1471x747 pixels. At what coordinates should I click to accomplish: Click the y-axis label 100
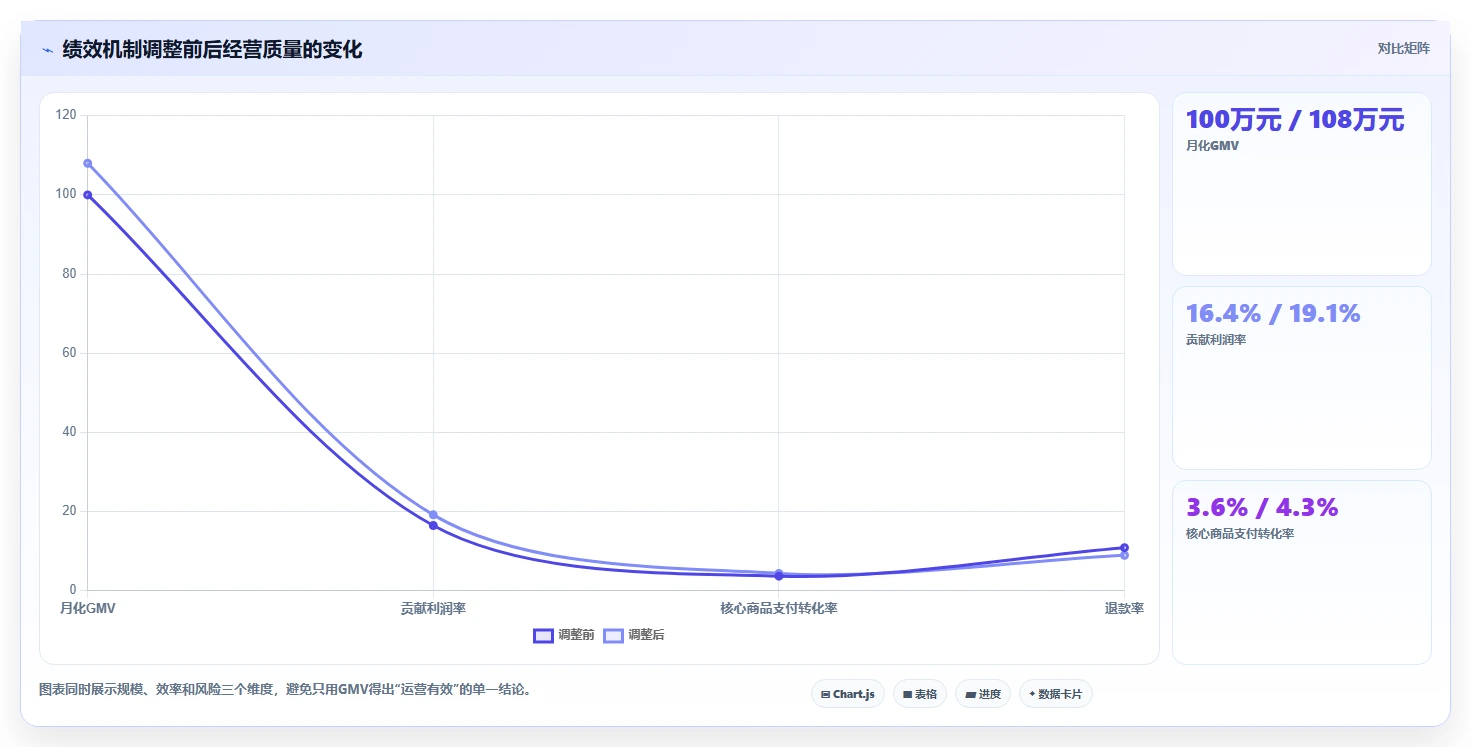pos(66,194)
